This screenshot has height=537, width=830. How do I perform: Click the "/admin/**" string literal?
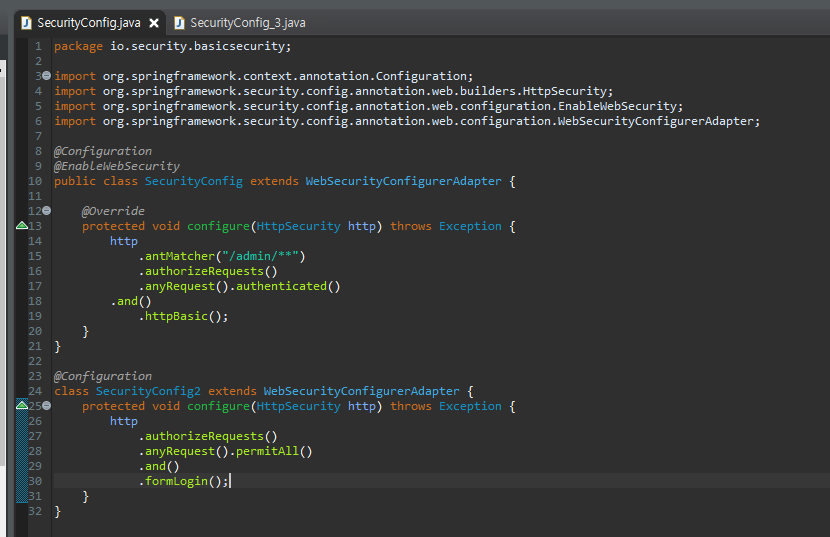pos(260,256)
